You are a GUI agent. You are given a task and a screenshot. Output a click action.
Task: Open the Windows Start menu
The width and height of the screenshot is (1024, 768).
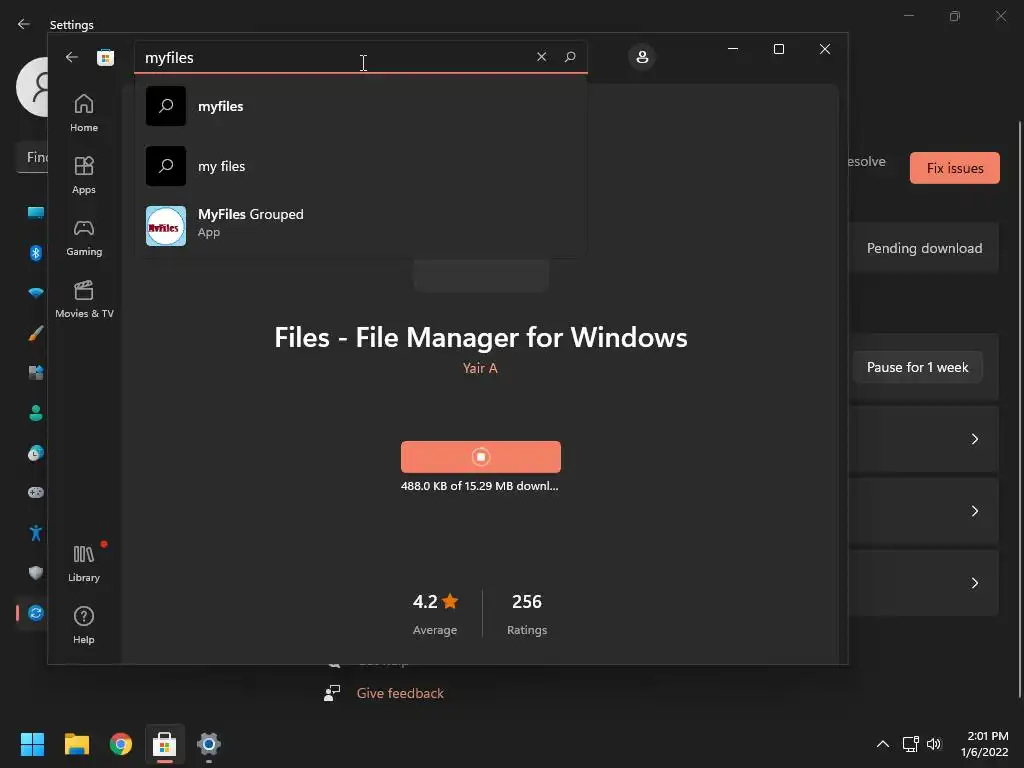32,744
